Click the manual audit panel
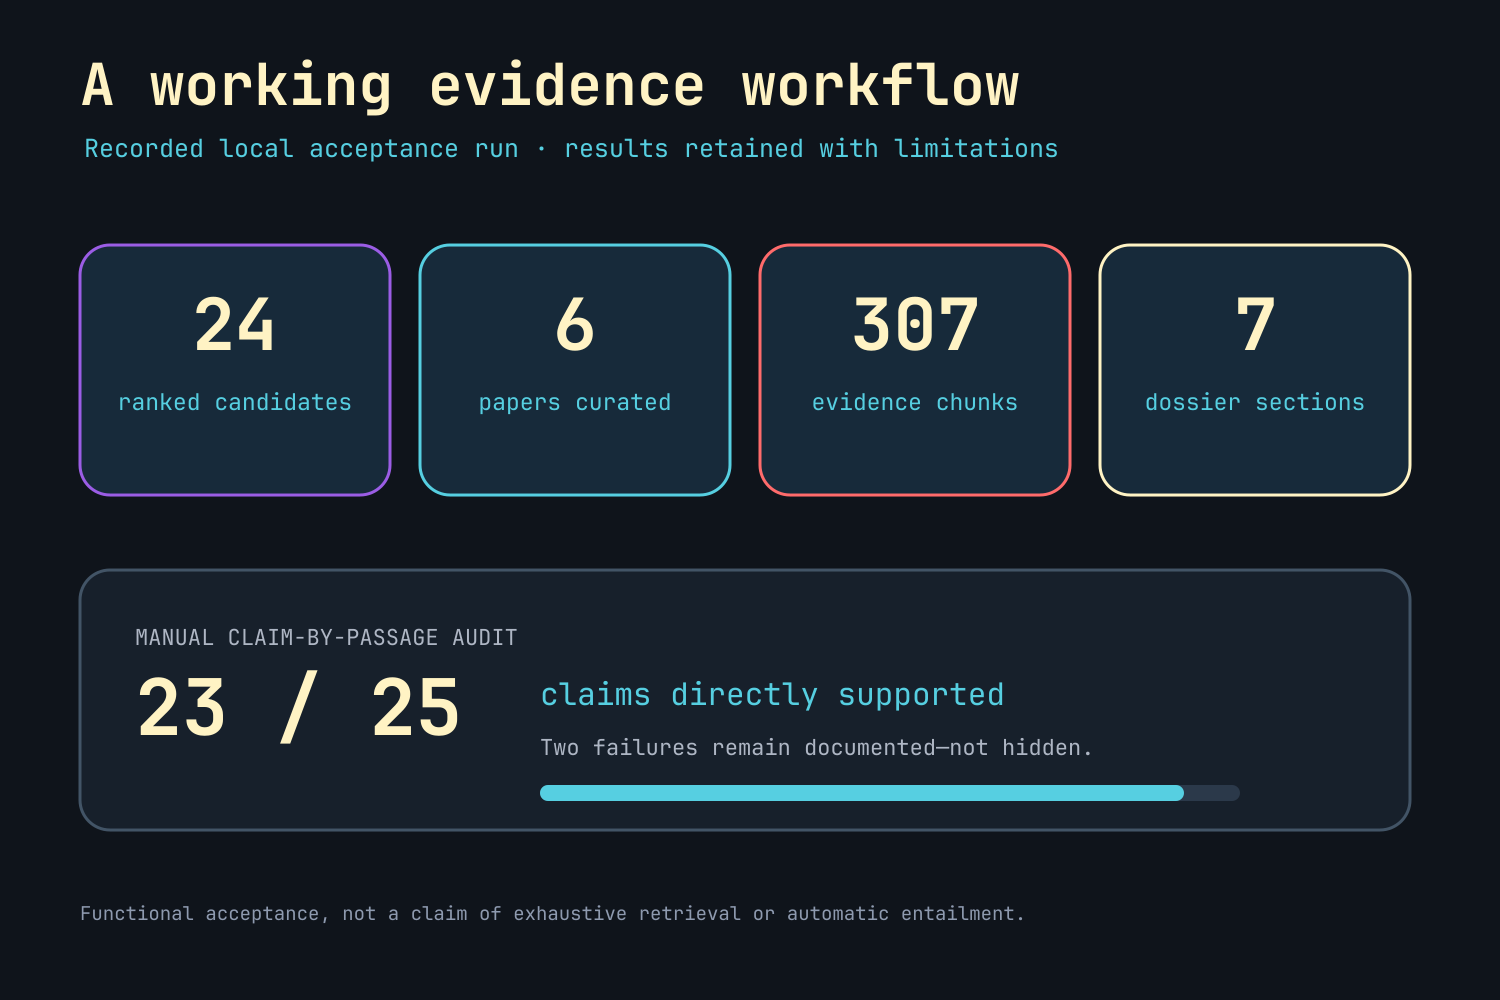1500x1000 pixels. coord(745,700)
